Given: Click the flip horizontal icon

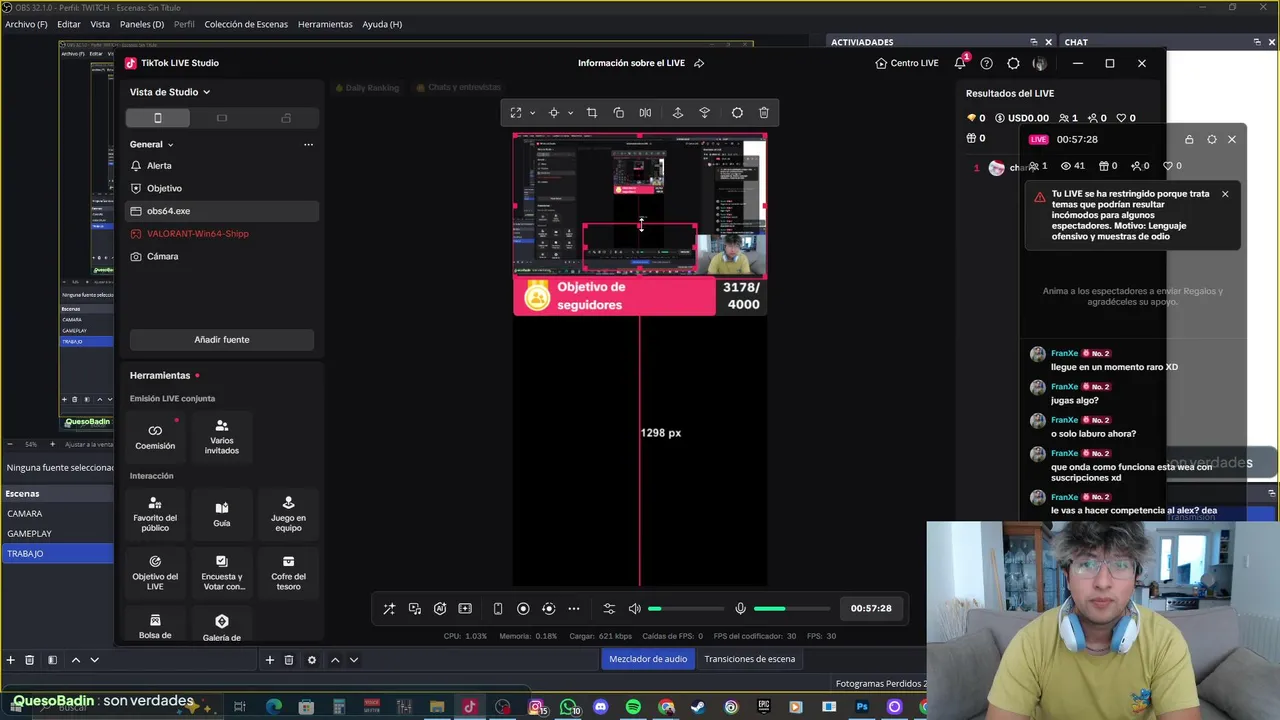Looking at the screenshot, I should [x=645, y=113].
